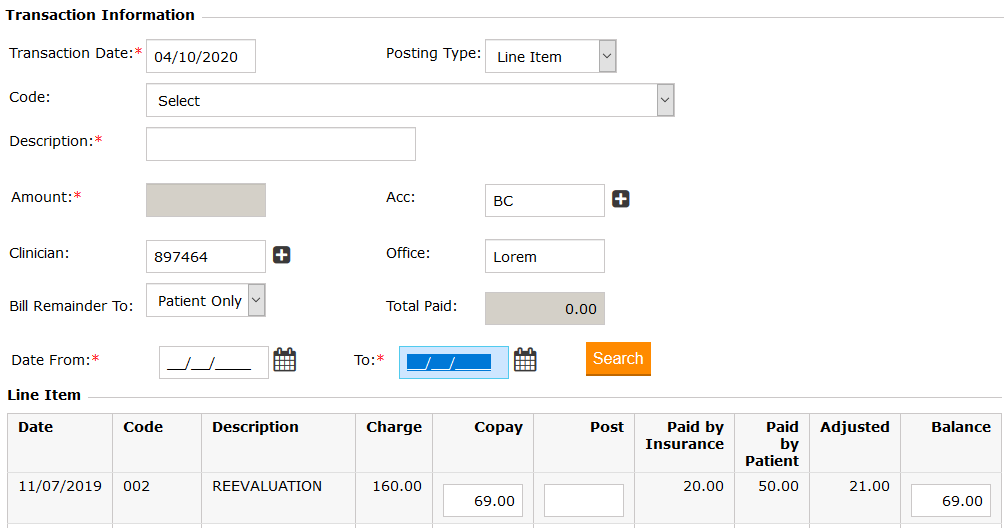Click the empty Post input box
Viewport: 1008px width, 528px height.
[583, 500]
